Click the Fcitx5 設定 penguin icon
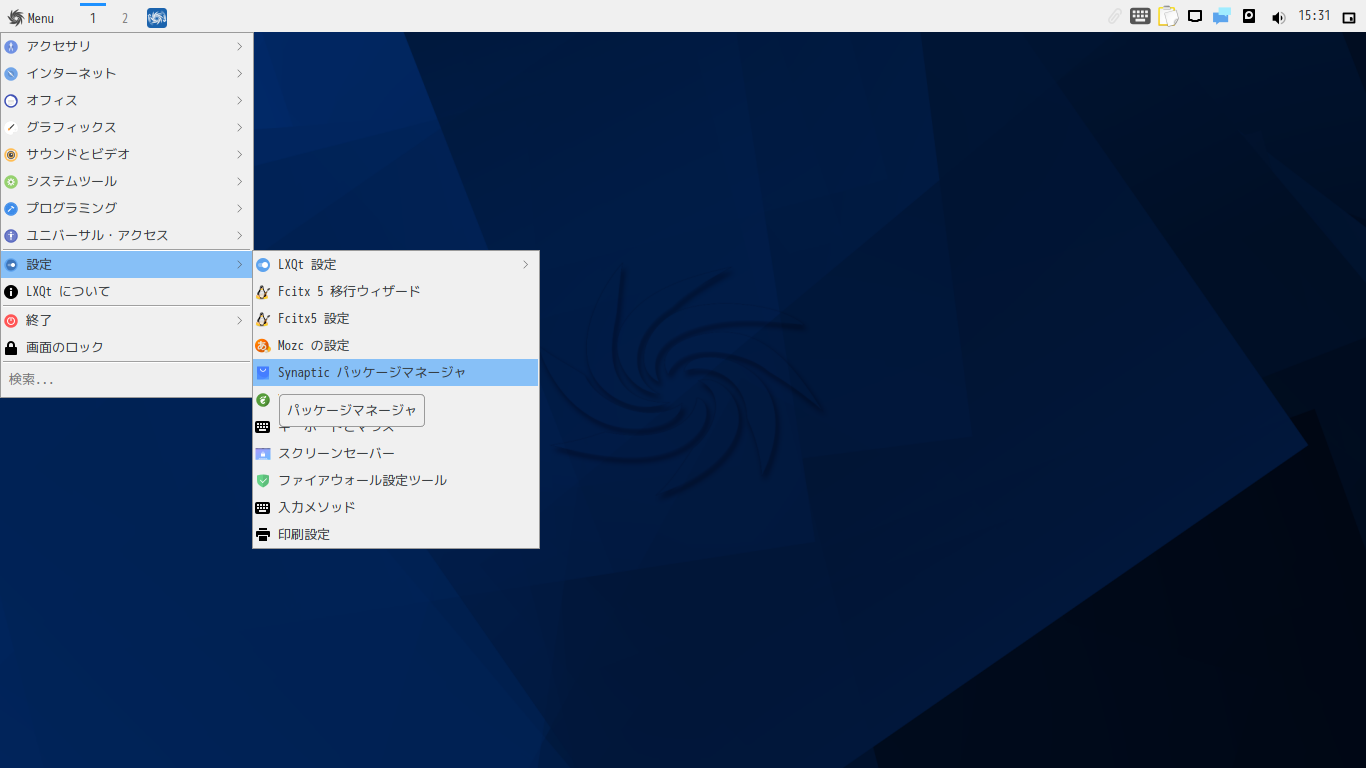Image resolution: width=1366 pixels, height=768 pixels. (263, 318)
